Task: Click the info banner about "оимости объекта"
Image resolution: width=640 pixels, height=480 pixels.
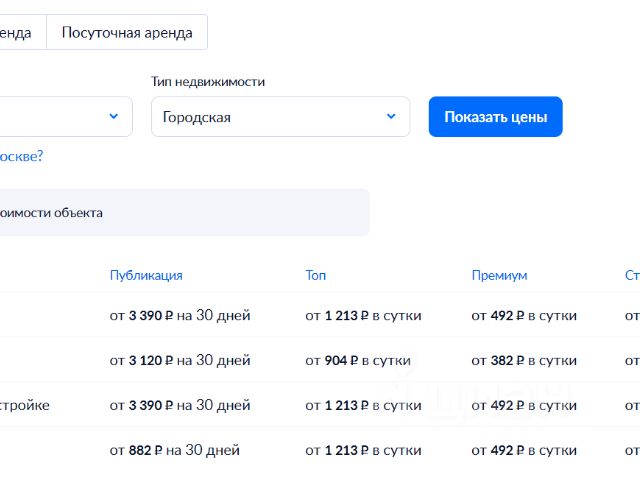Action: (x=180, y=213)
